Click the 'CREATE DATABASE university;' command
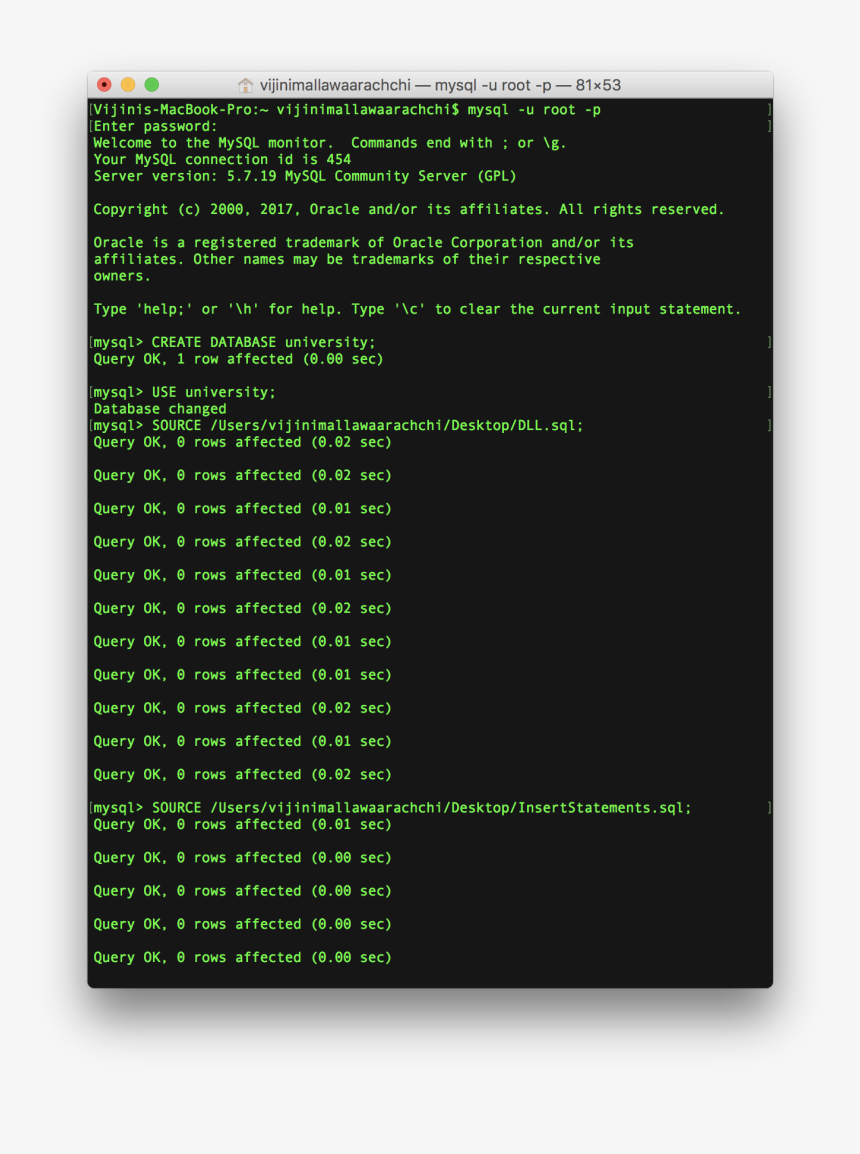The height and width of the screenshot is (1154, 860). click(264, 342)
